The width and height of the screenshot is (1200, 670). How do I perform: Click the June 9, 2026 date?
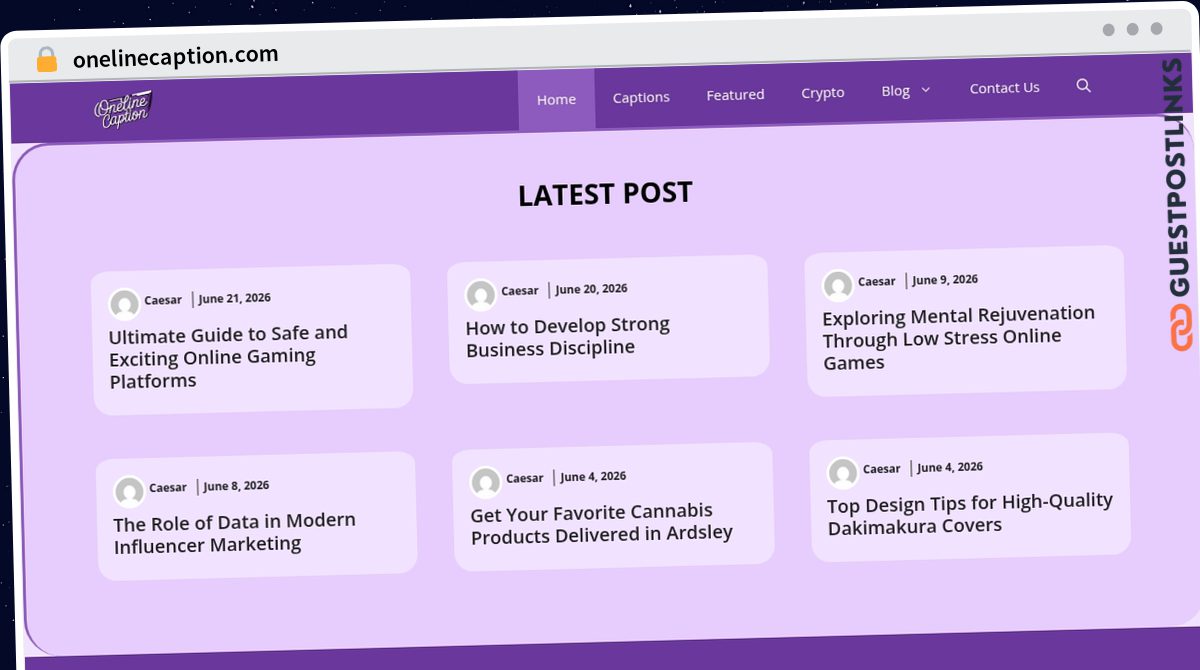pyautogui.click(x=945, y=280)
